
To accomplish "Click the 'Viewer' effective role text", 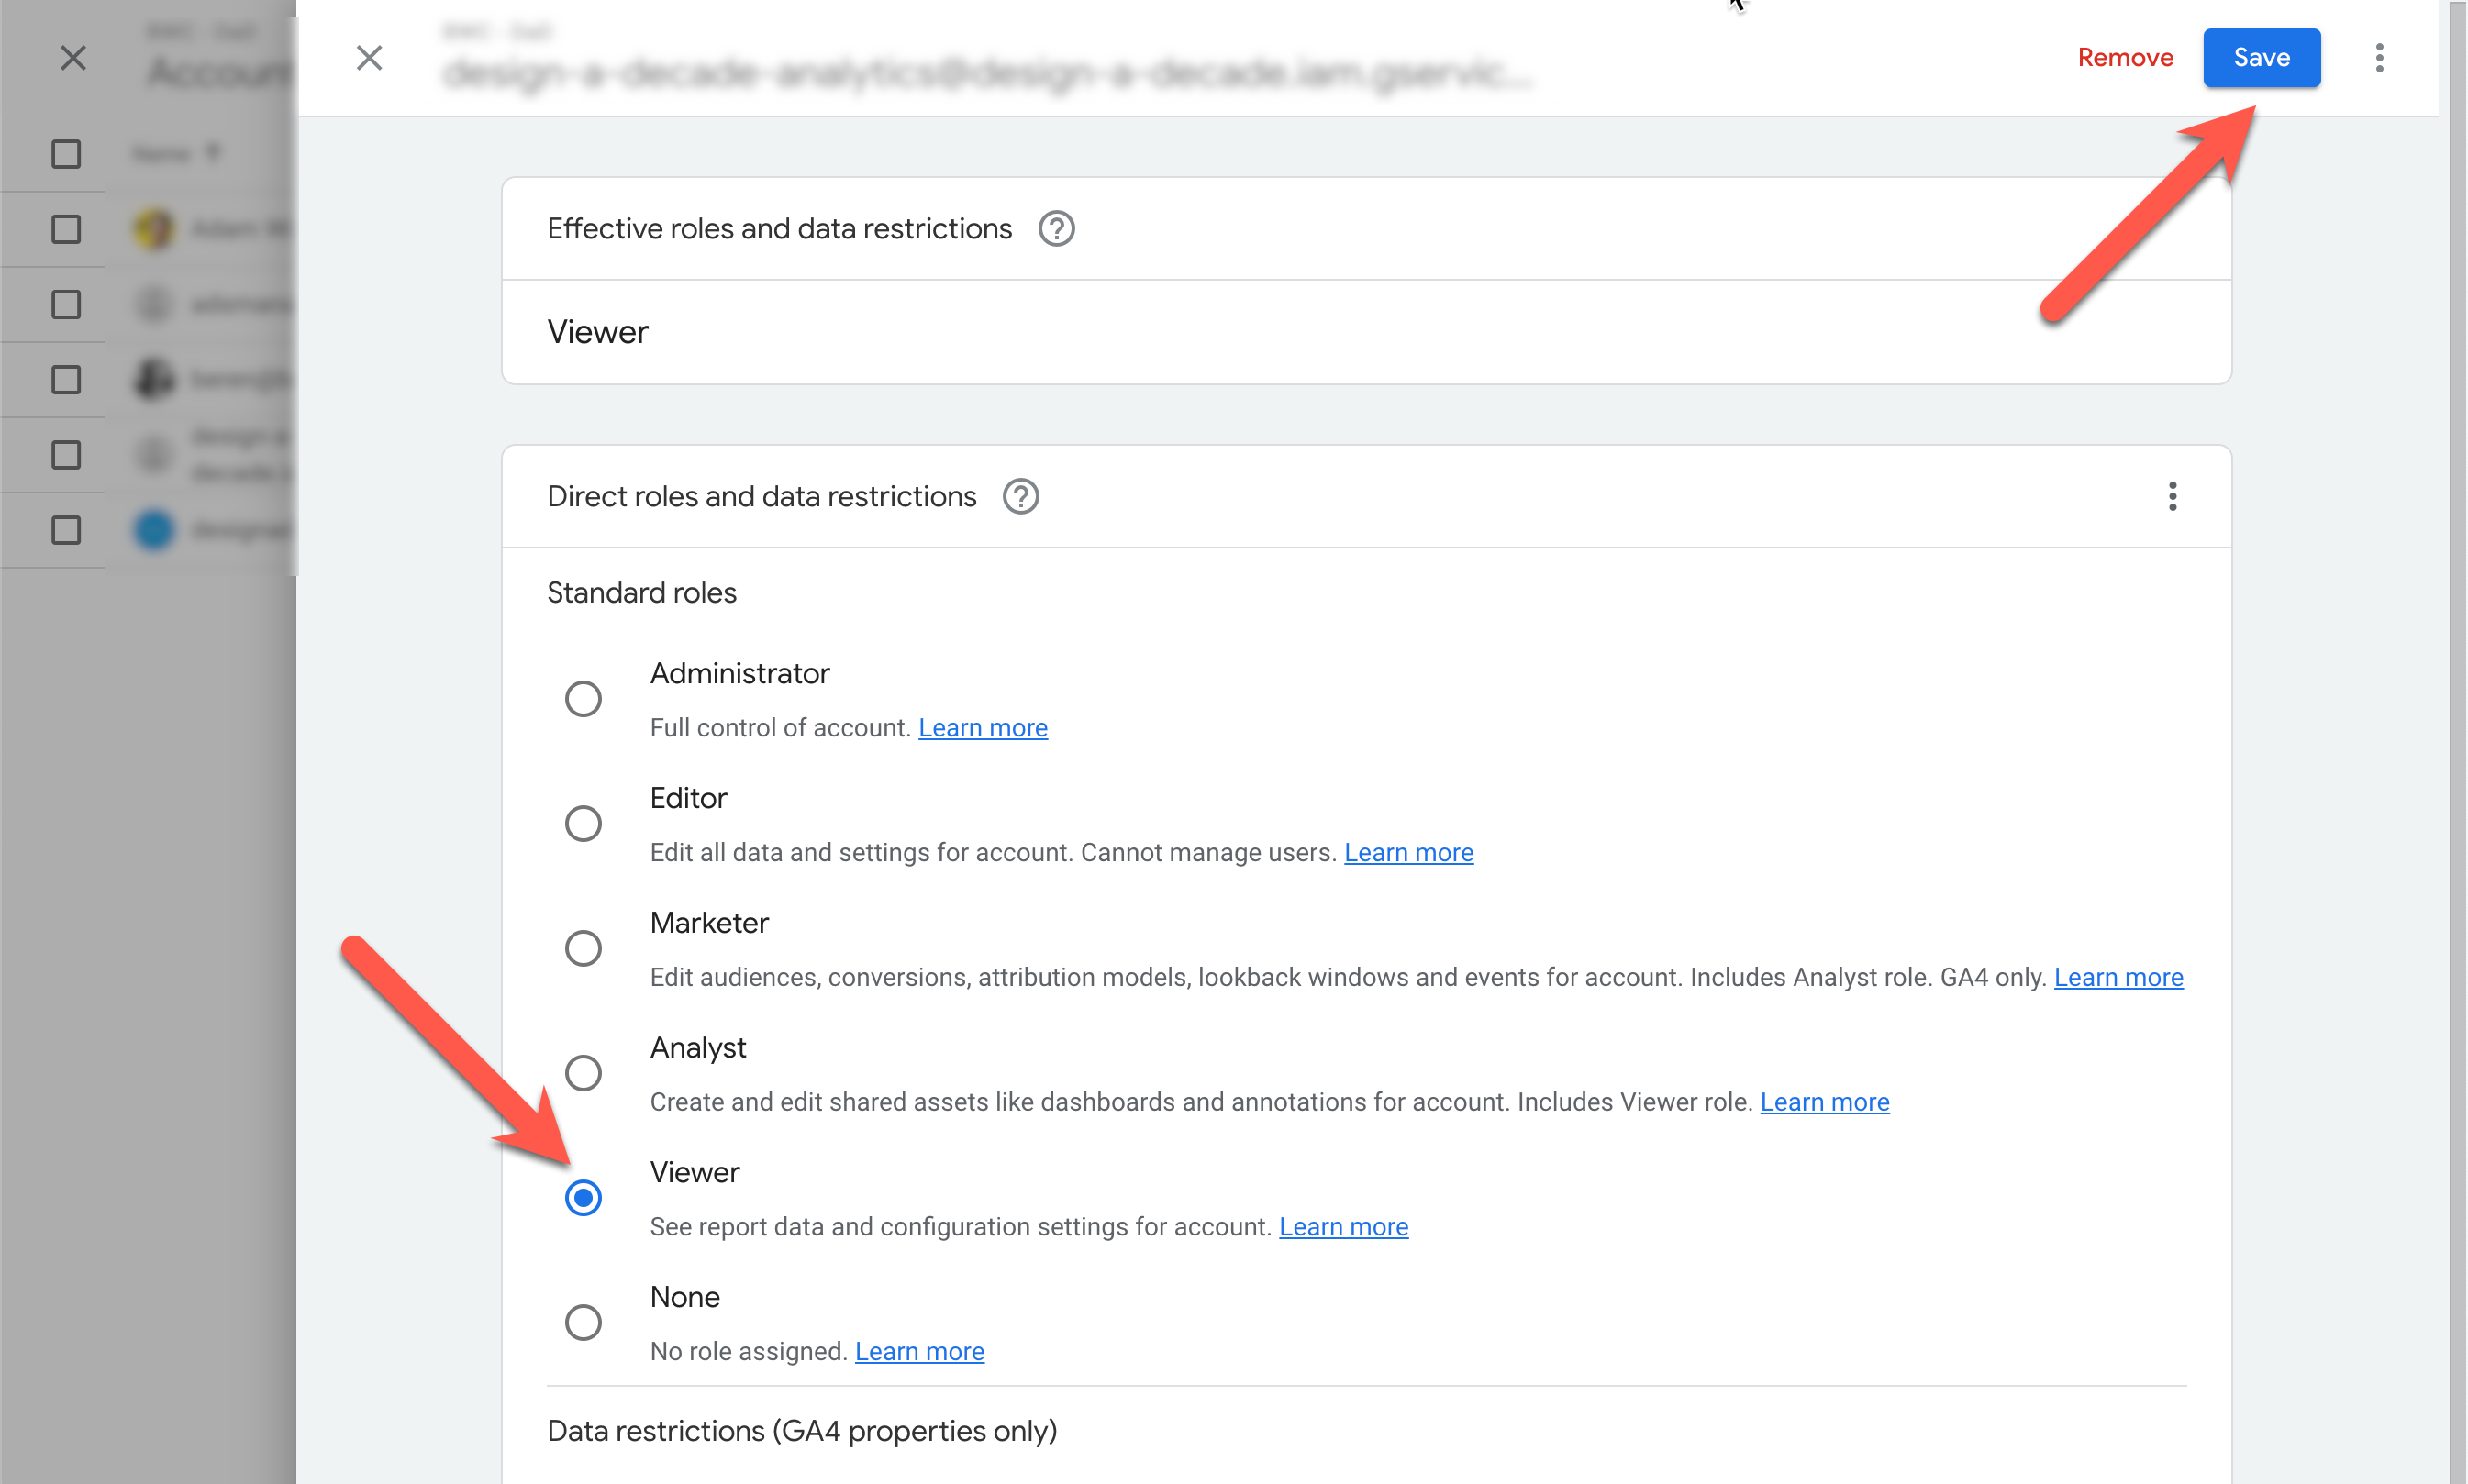I will 597,332.
